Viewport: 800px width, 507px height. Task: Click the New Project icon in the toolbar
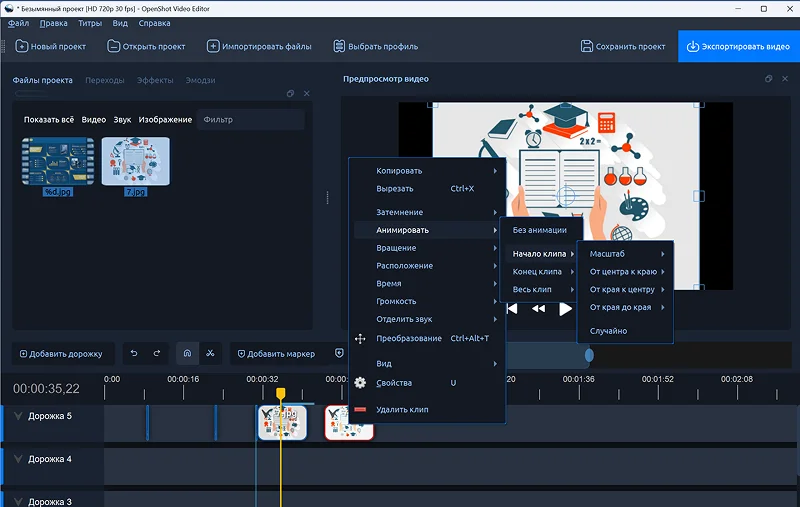pos(21,46)
